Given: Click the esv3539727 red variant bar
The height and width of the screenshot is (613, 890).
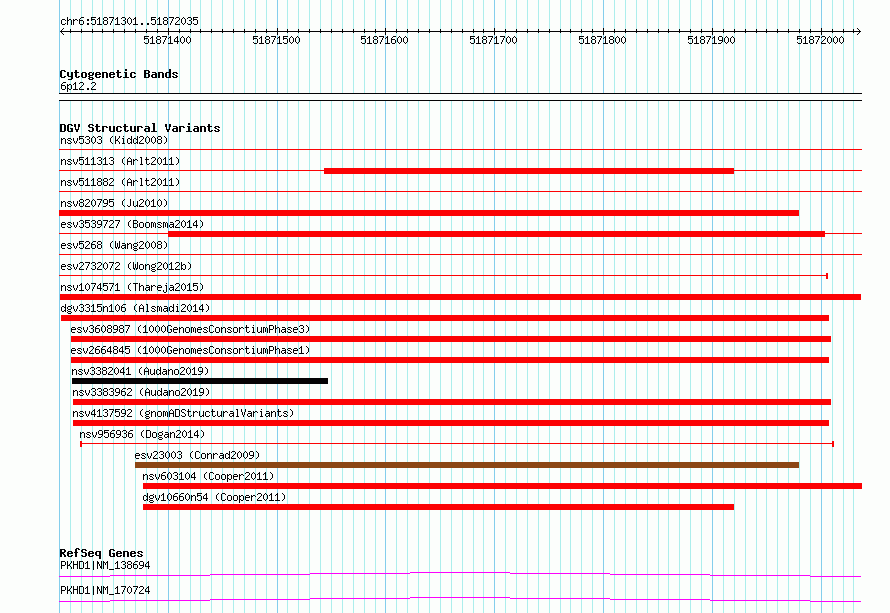Looking at the screenshot, I should pyautogui.click(x=497, y=234).
